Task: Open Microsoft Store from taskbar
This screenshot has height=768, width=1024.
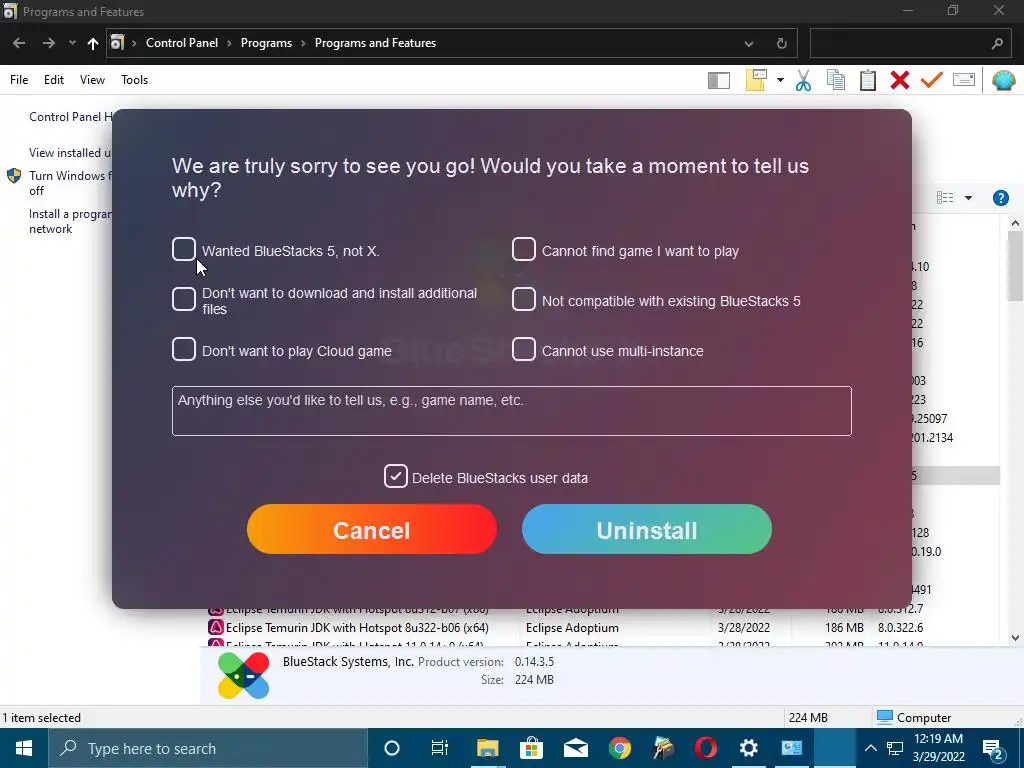Action: click(x=531, y=748)
